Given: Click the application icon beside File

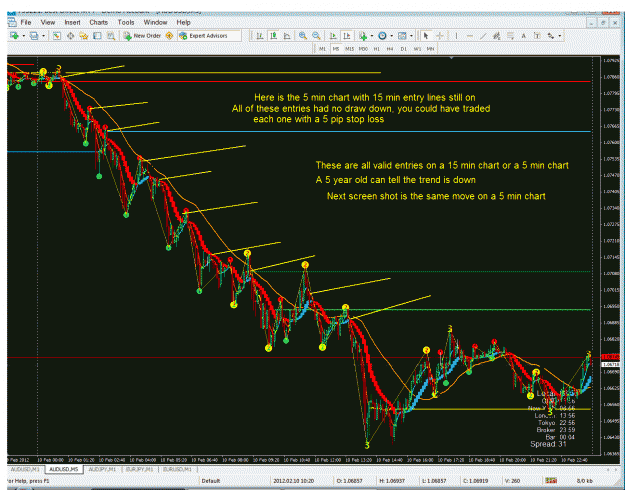Looking at the screenshot, I should pyautogui.click(x=12, y=22).
